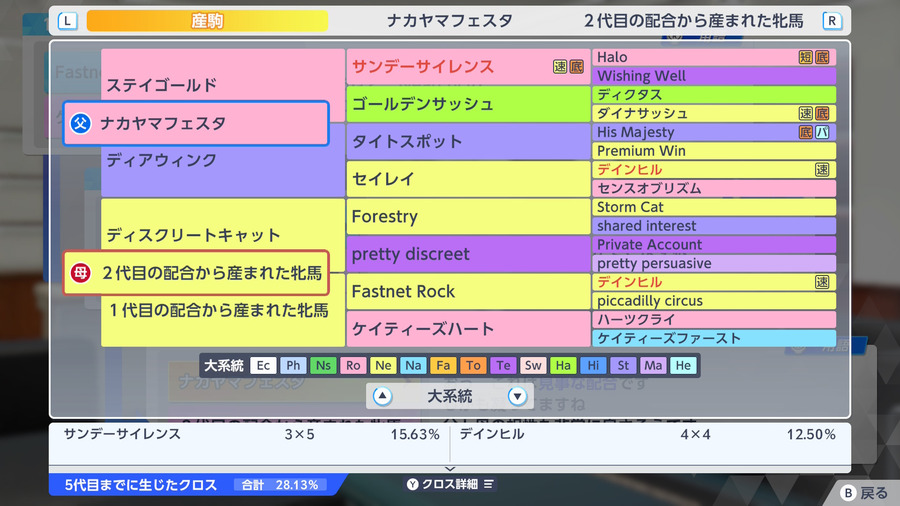Open Y クロス詳細 cross details

click(x=450, y=484)
